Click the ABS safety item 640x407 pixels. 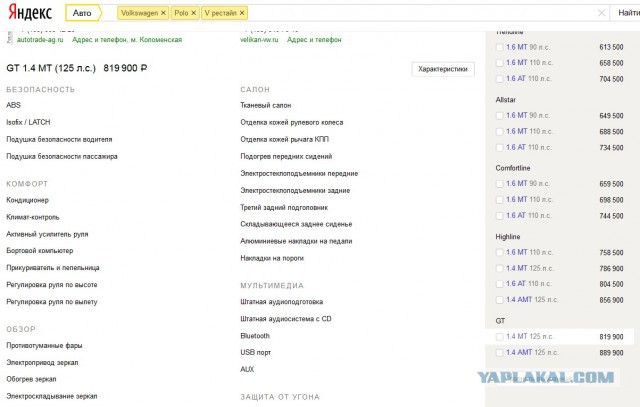point(13,105)
